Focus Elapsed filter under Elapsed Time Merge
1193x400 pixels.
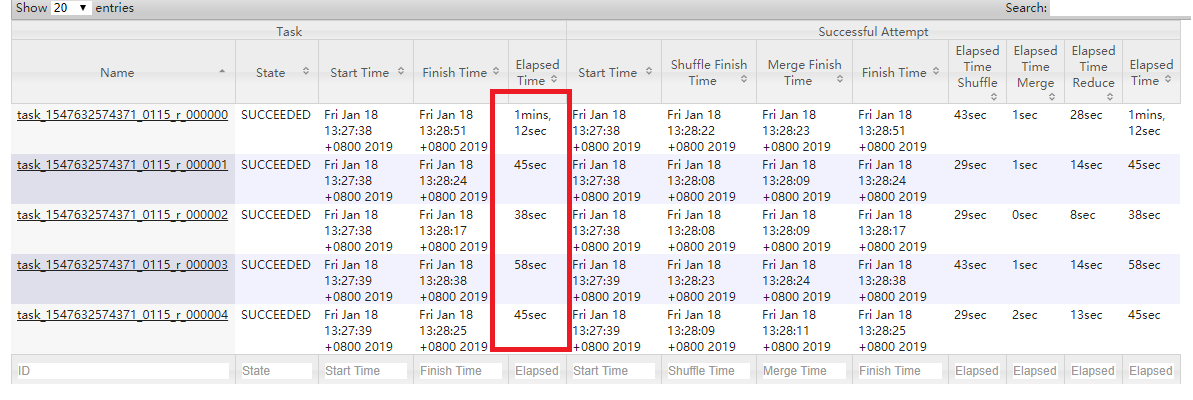[1036, 371]
